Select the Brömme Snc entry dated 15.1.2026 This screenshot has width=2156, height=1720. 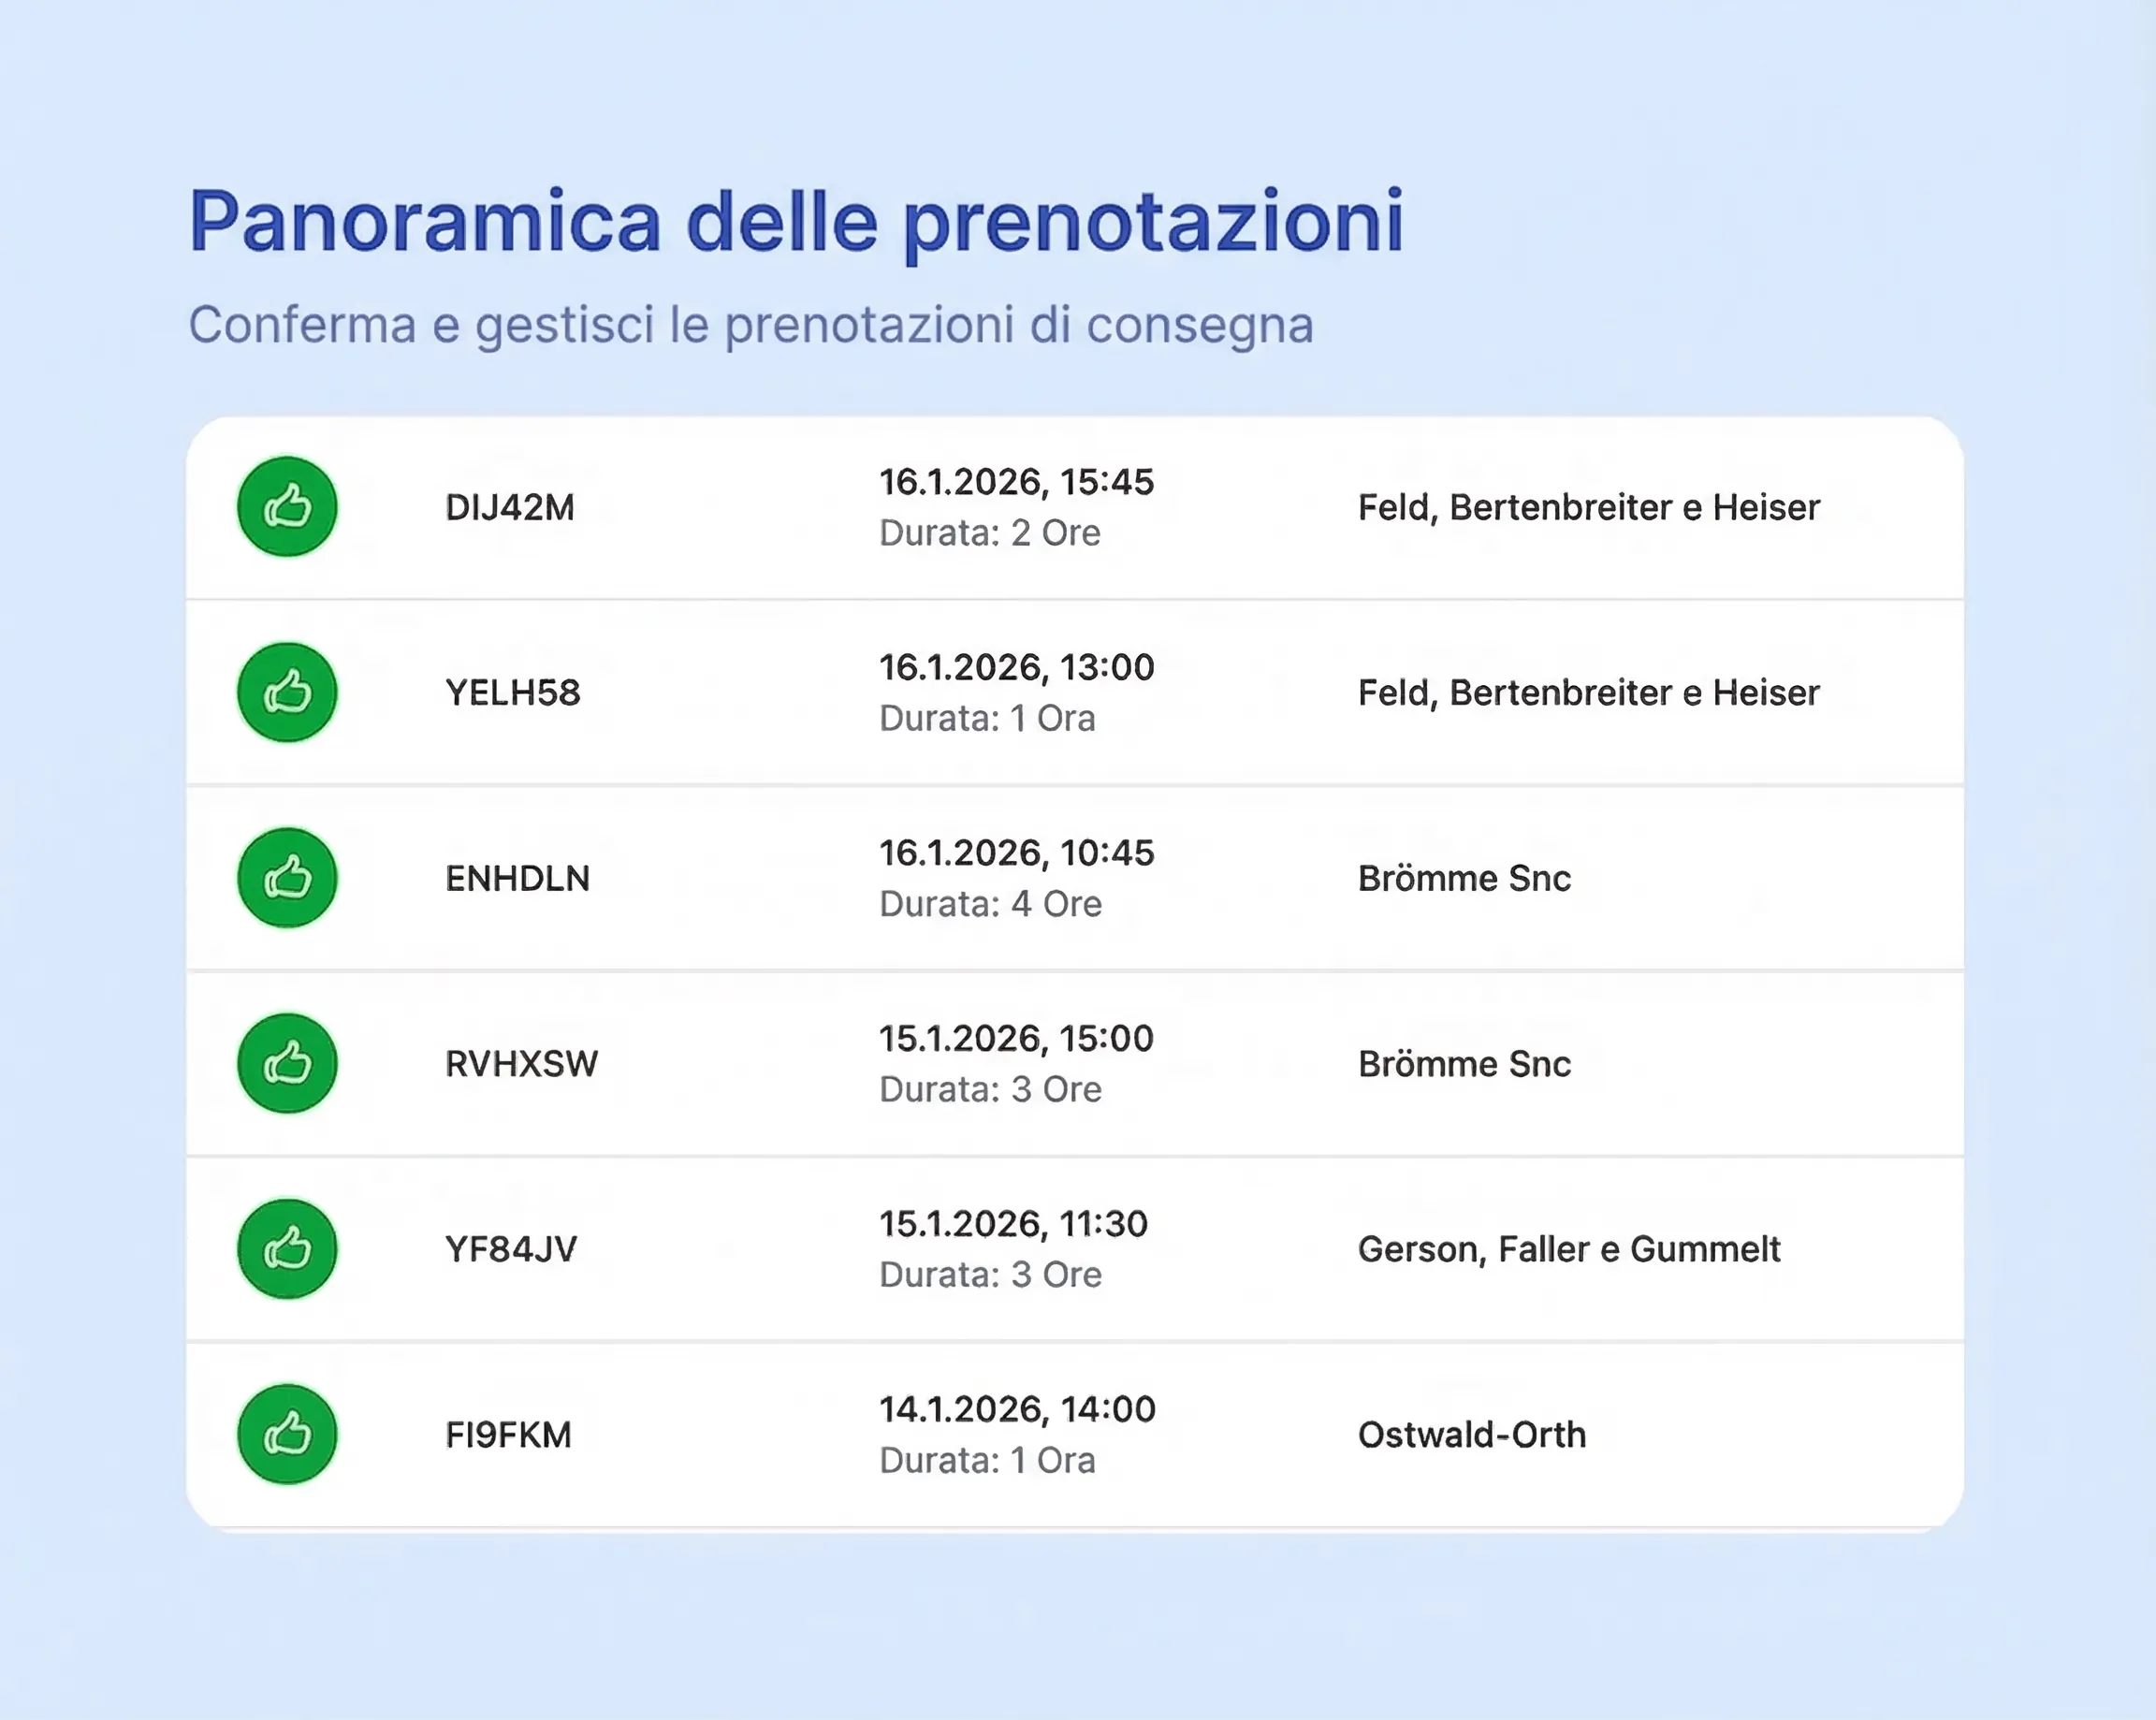click(x=1464, y=1063)
